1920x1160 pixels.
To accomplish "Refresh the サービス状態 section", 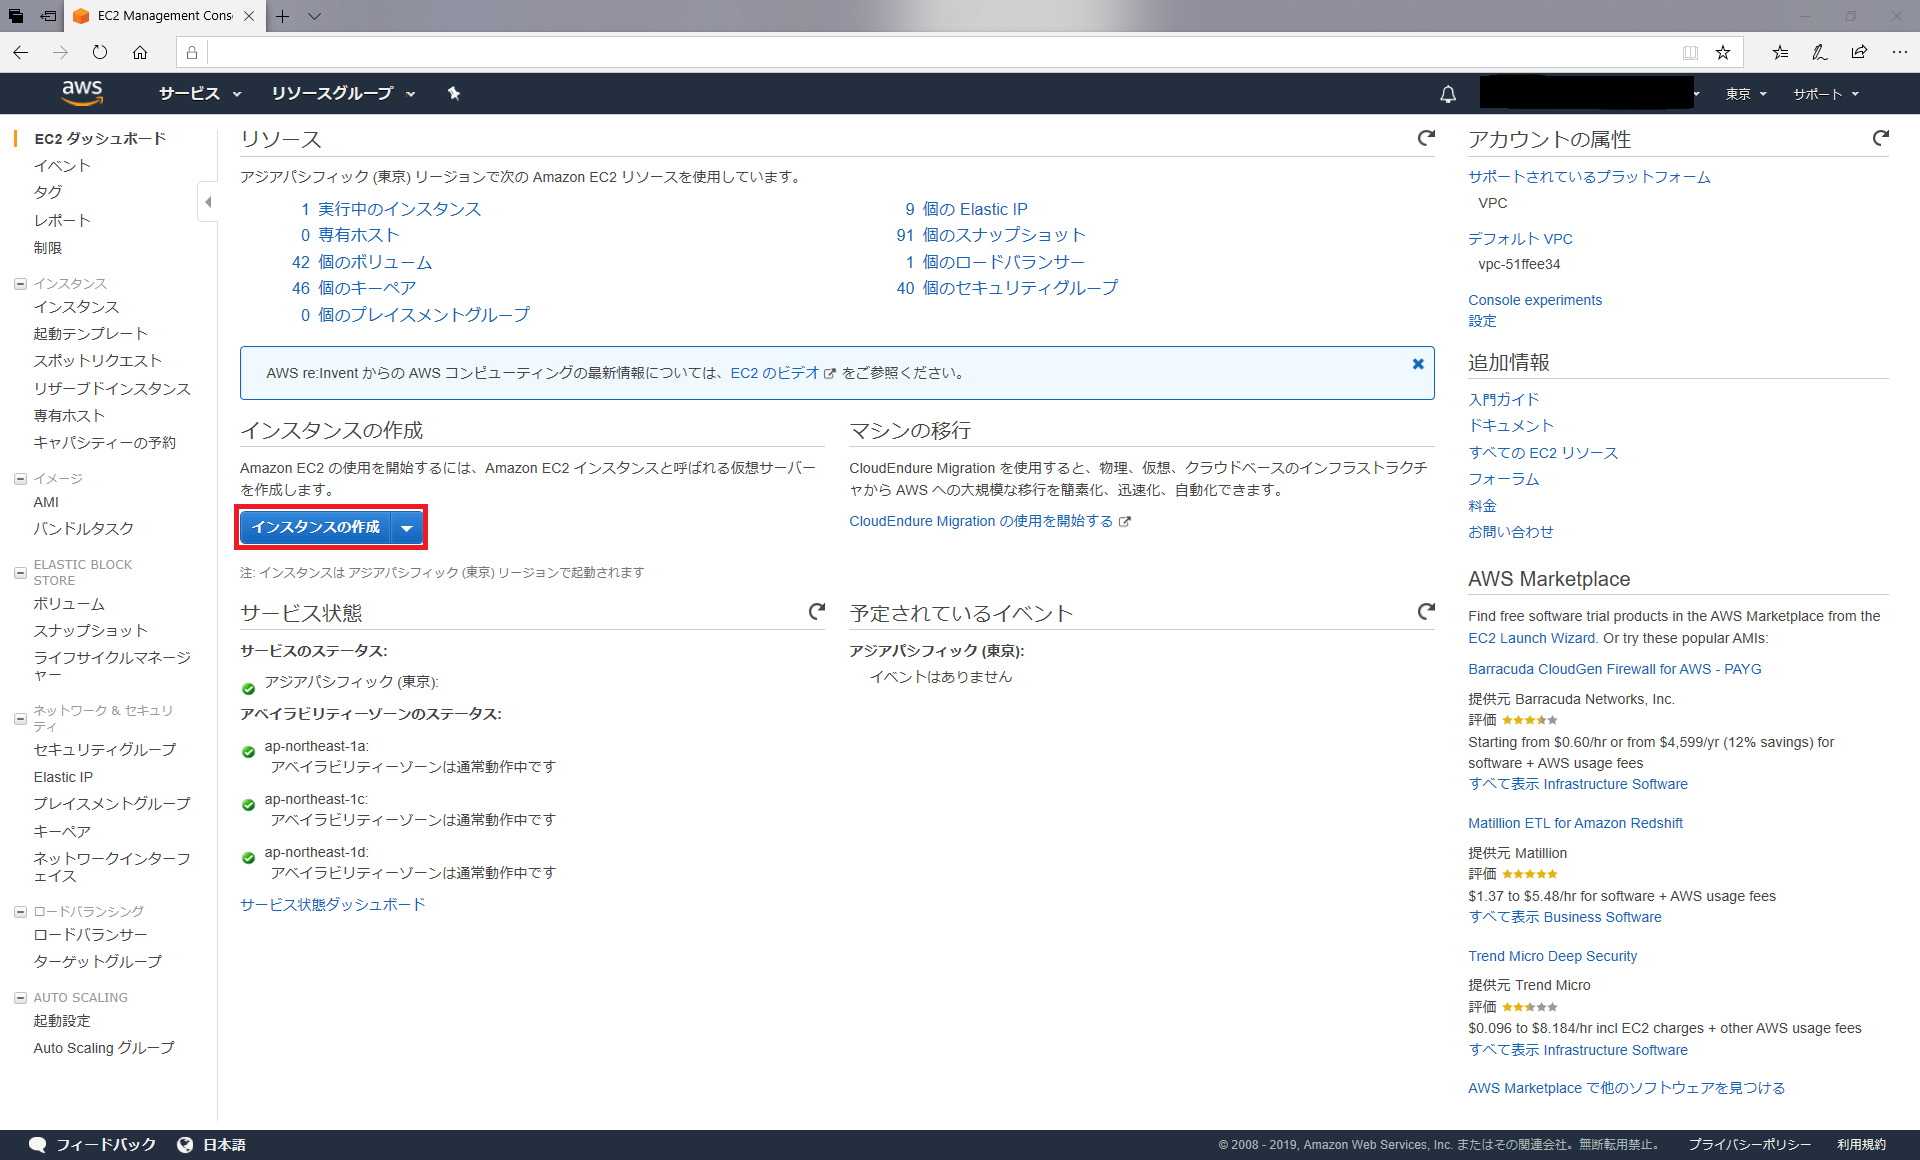I will 817,611.
